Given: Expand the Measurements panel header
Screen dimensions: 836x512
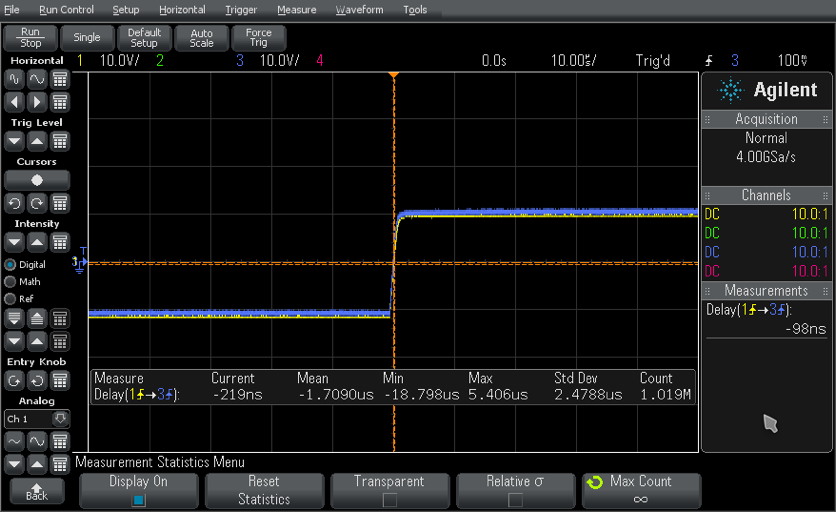Looking at the screenshot, I should 766,291.
